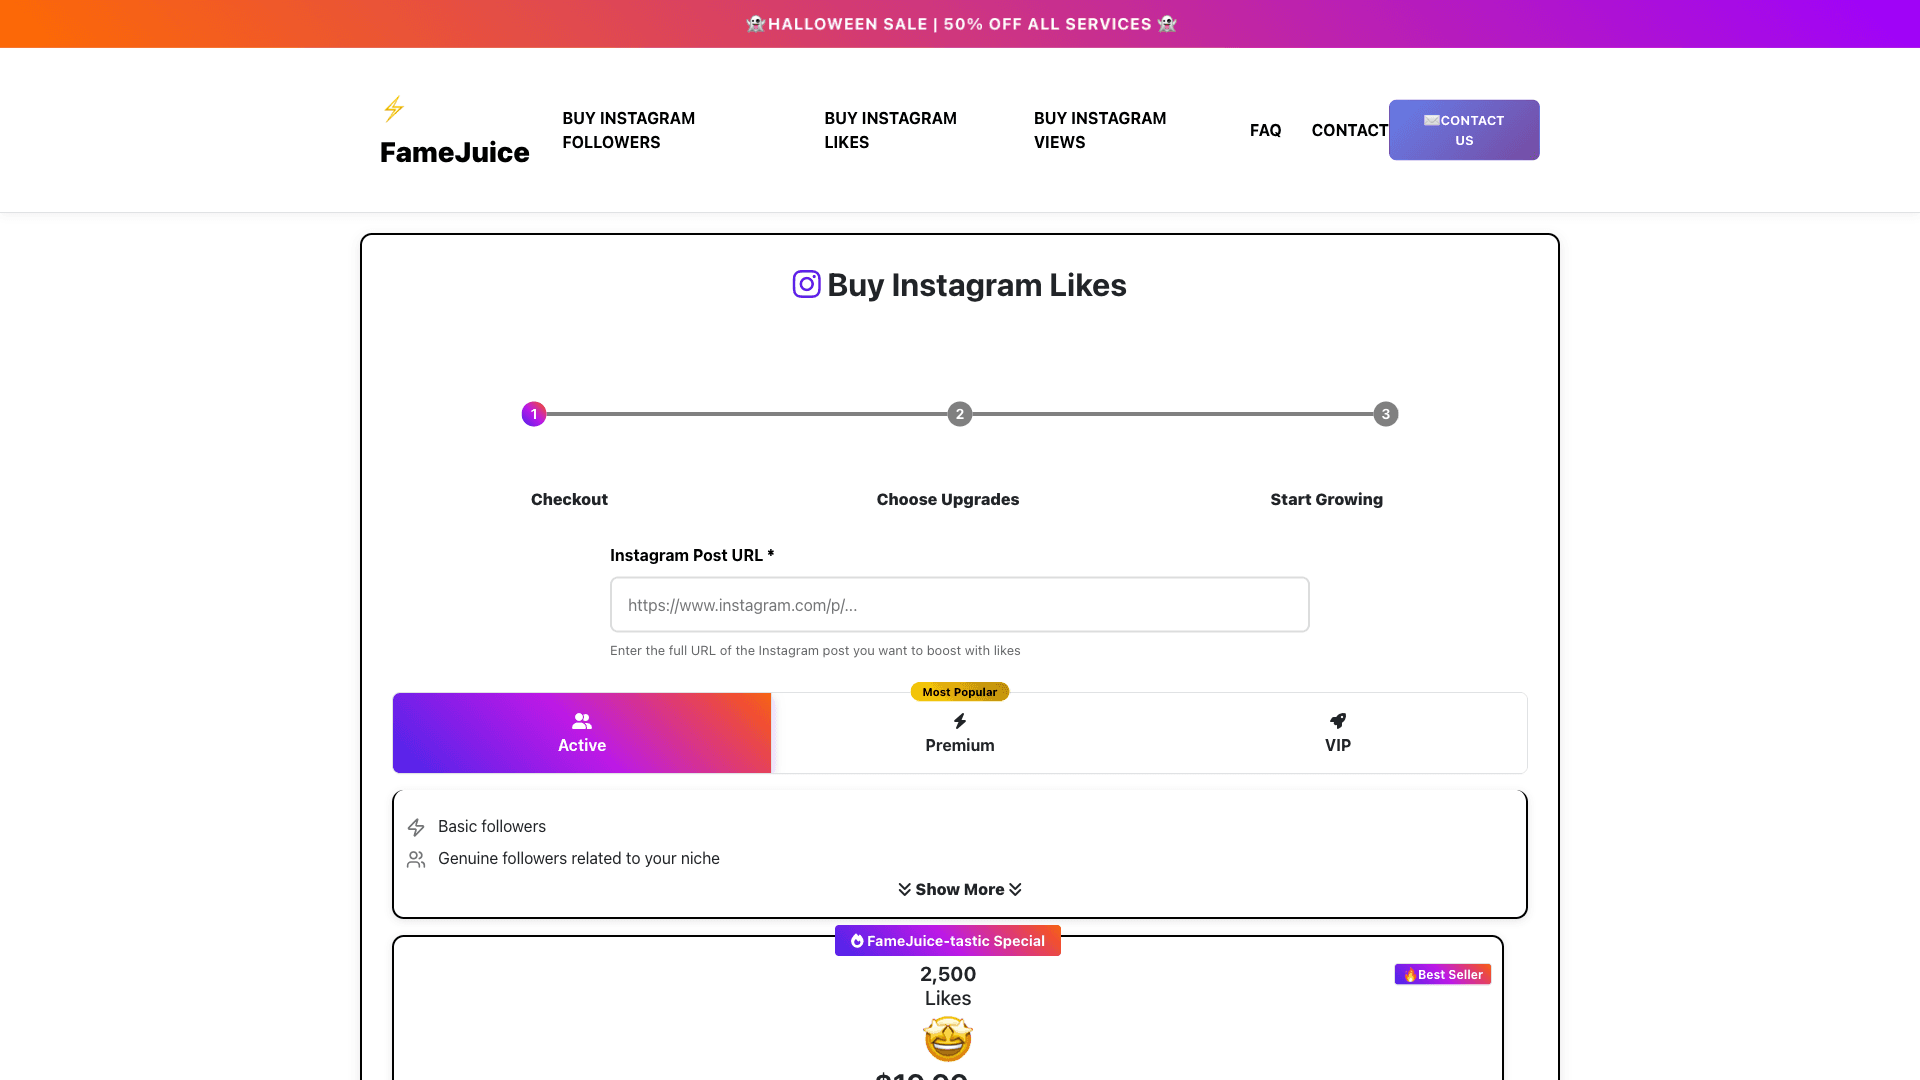
Task: Click the lightning bolt FameJuice logo icon
Action: point(393,108)
